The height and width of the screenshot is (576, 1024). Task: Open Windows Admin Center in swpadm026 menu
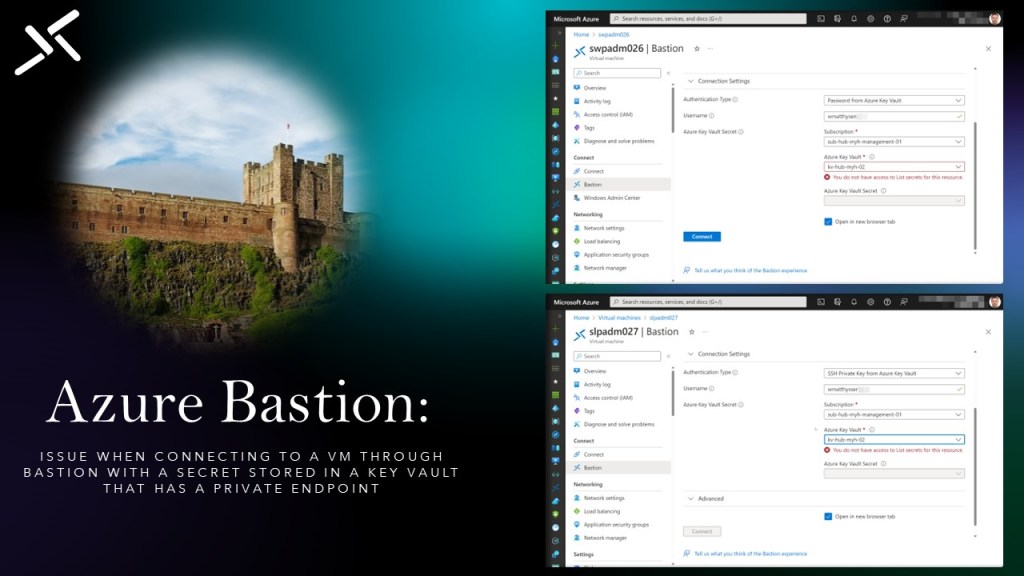tap(611, 198)
